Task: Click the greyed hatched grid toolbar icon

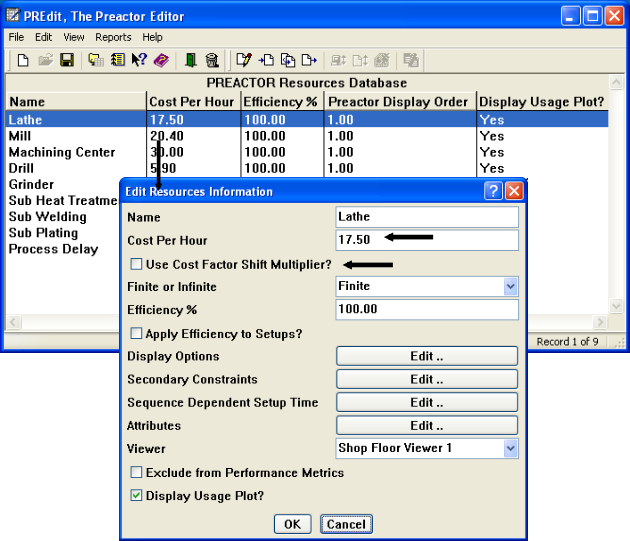Action: [x=382, y=60]
